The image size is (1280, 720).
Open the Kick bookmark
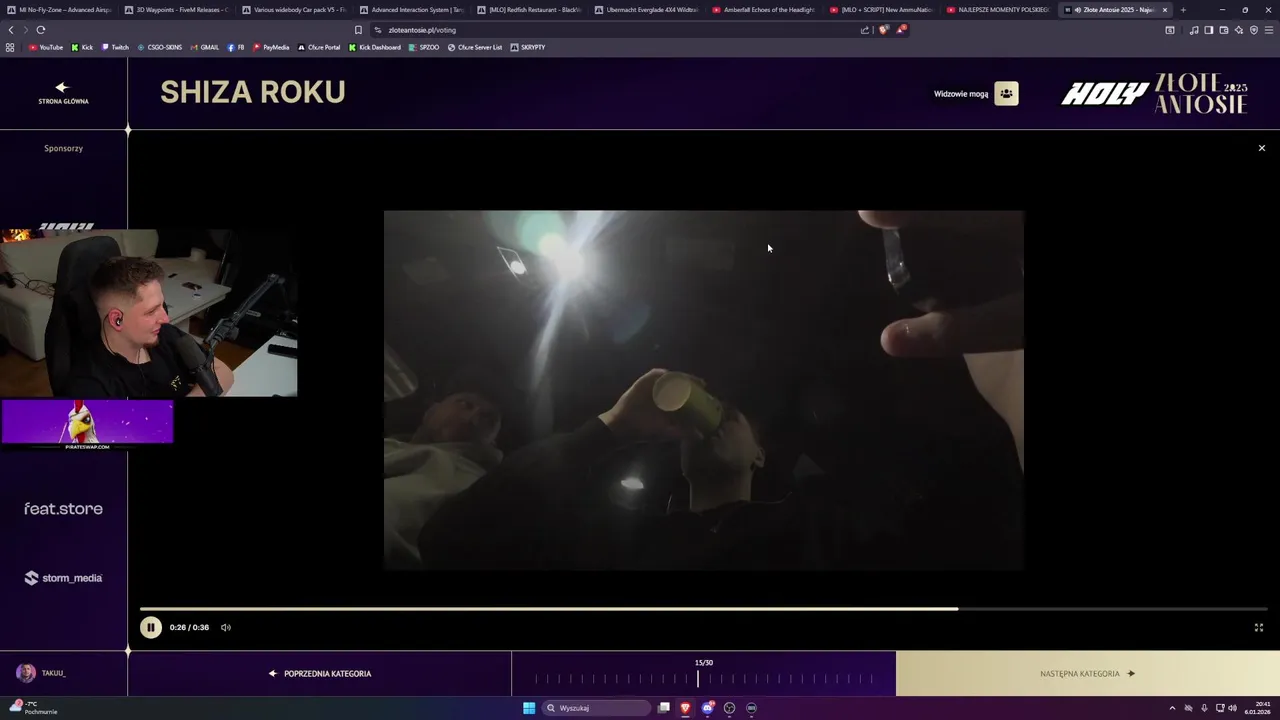click(82, 47)
